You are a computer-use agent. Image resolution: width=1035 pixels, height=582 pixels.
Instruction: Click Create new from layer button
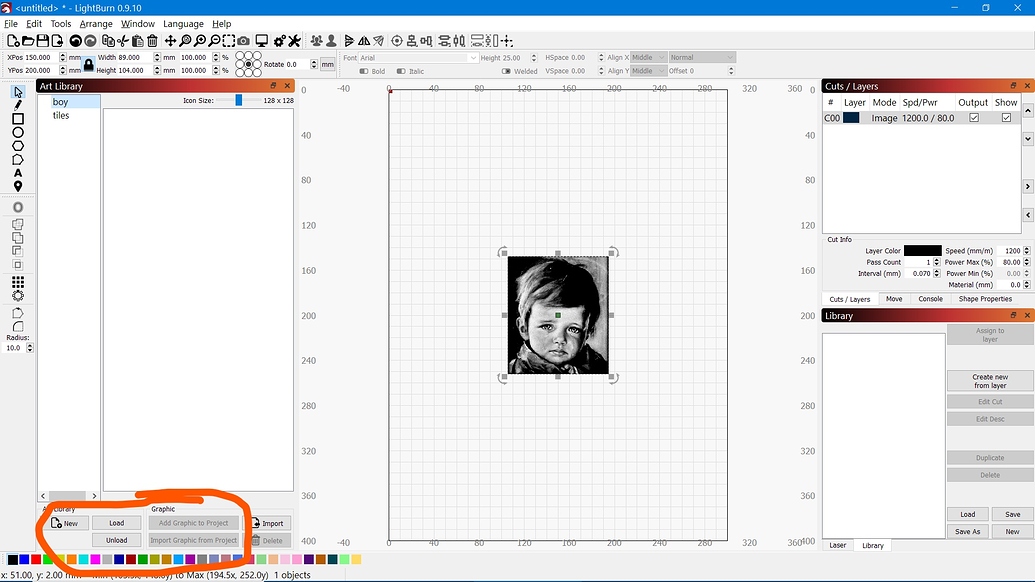pyautogui.click(x=990, y=381)
